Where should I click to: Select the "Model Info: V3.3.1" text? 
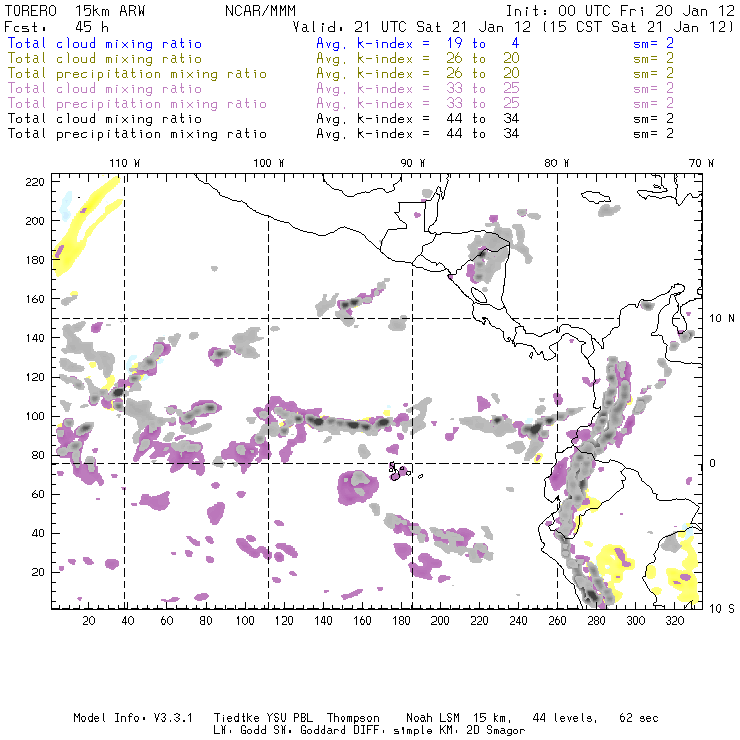click(133, 718)
